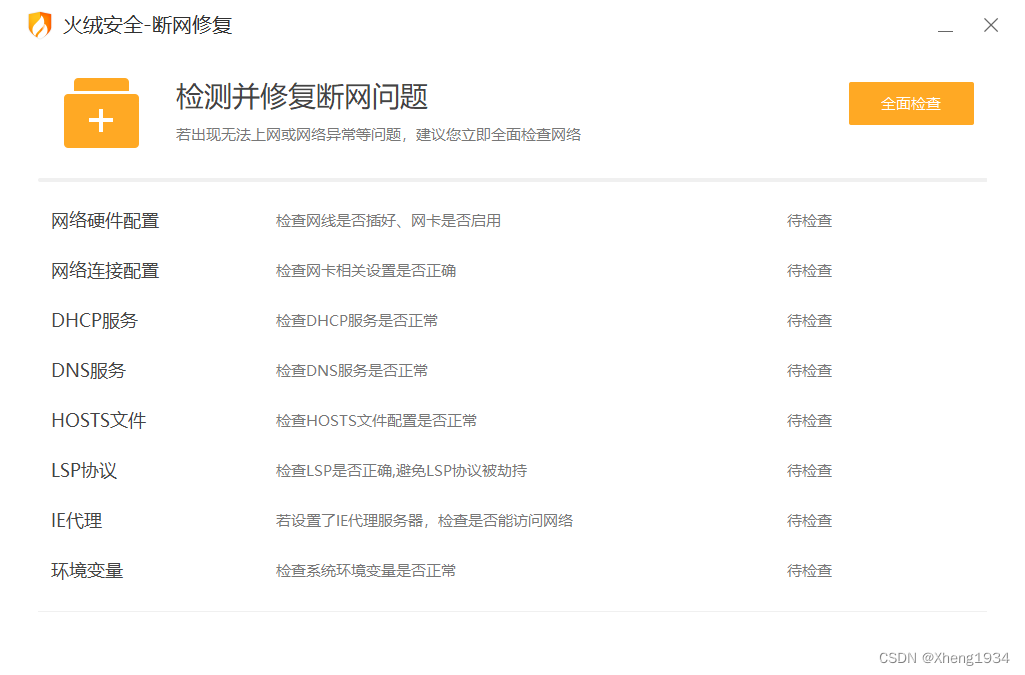The height and width of the screenshot is (675, 1025).
Task: Click the 全面检查 button
Action: 911,103
